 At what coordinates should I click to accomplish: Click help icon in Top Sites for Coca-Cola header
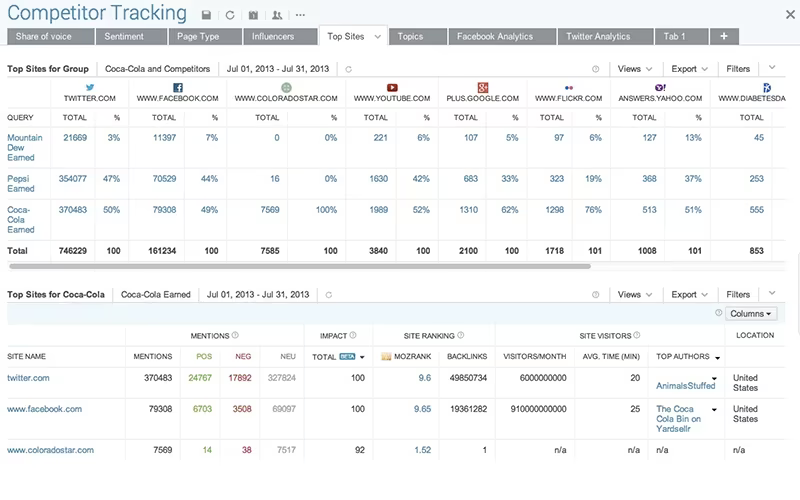[595, 294]
